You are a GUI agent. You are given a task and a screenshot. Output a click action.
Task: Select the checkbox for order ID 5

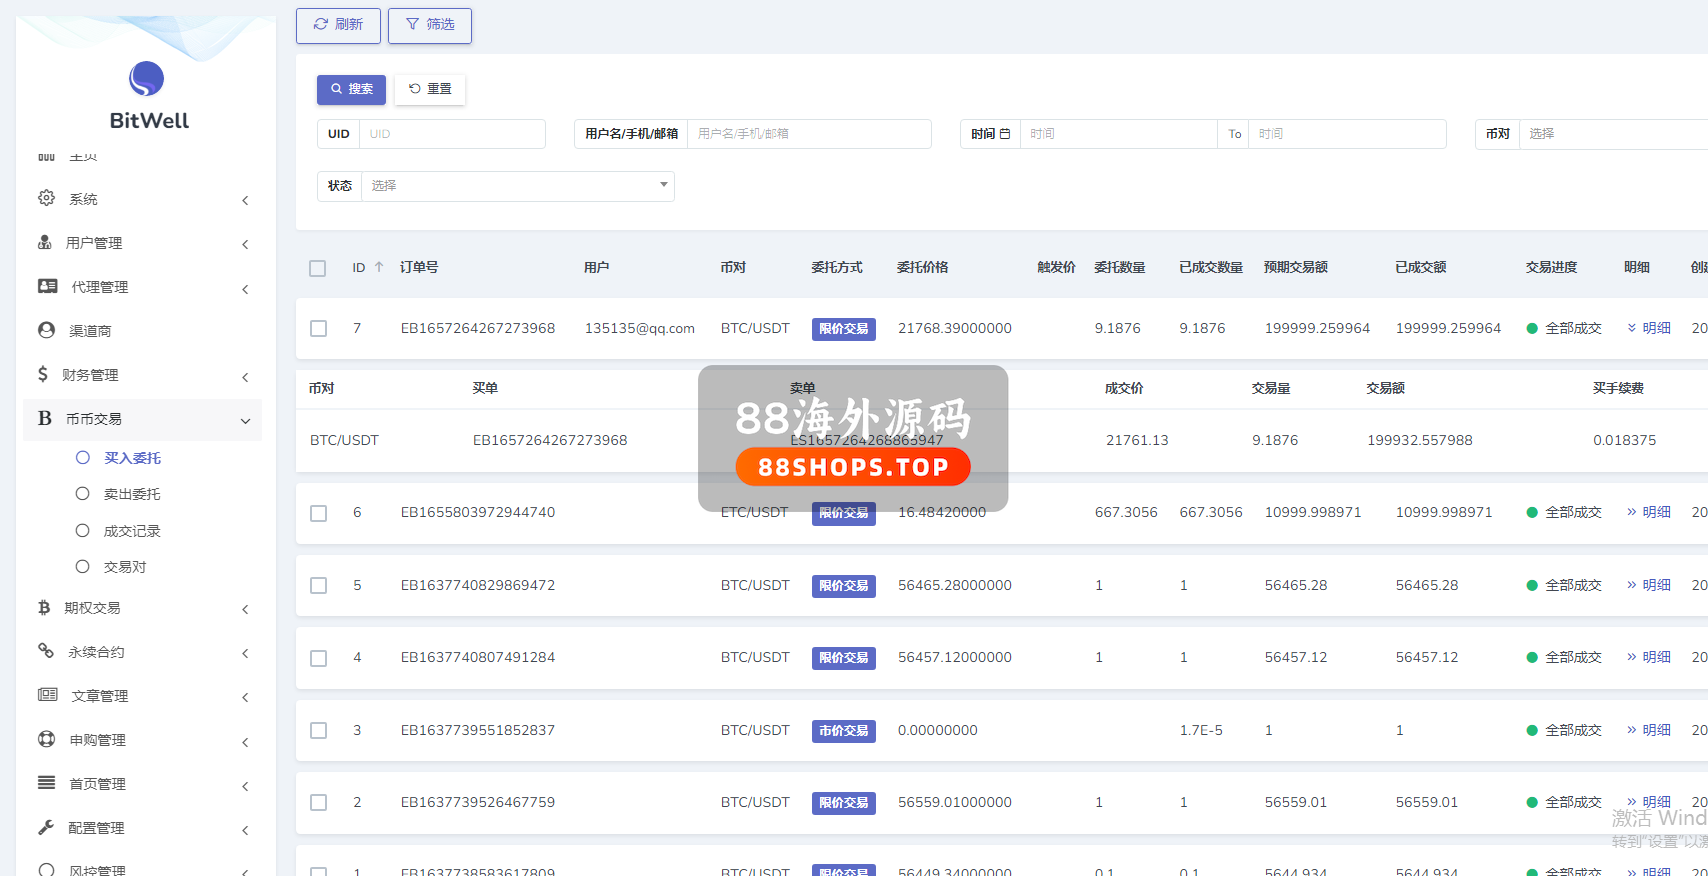[x=318, y=586]
